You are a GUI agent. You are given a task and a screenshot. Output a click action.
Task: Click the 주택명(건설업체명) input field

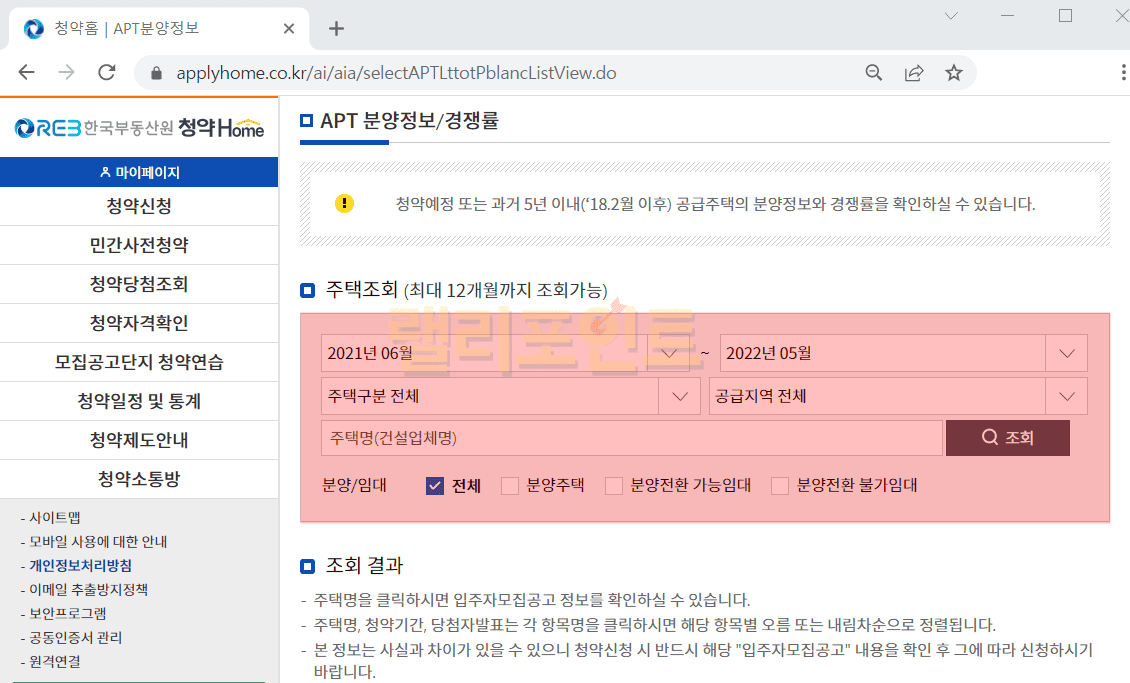click(x=631, y=438)
